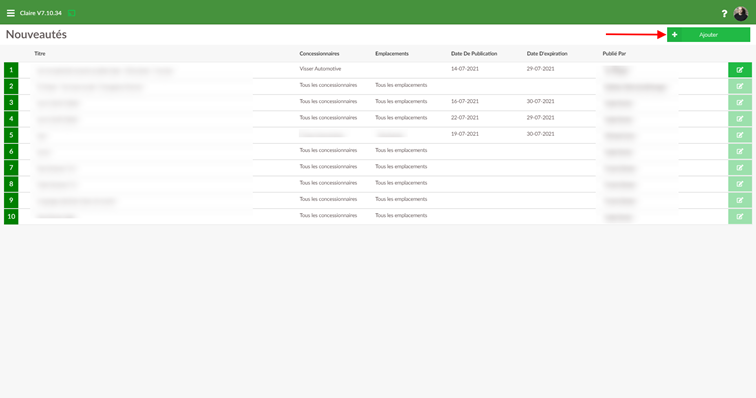Screen dimensions: 756x398
Task: Edit row 10 with pencil icon
Action: [x=740, y=217]
